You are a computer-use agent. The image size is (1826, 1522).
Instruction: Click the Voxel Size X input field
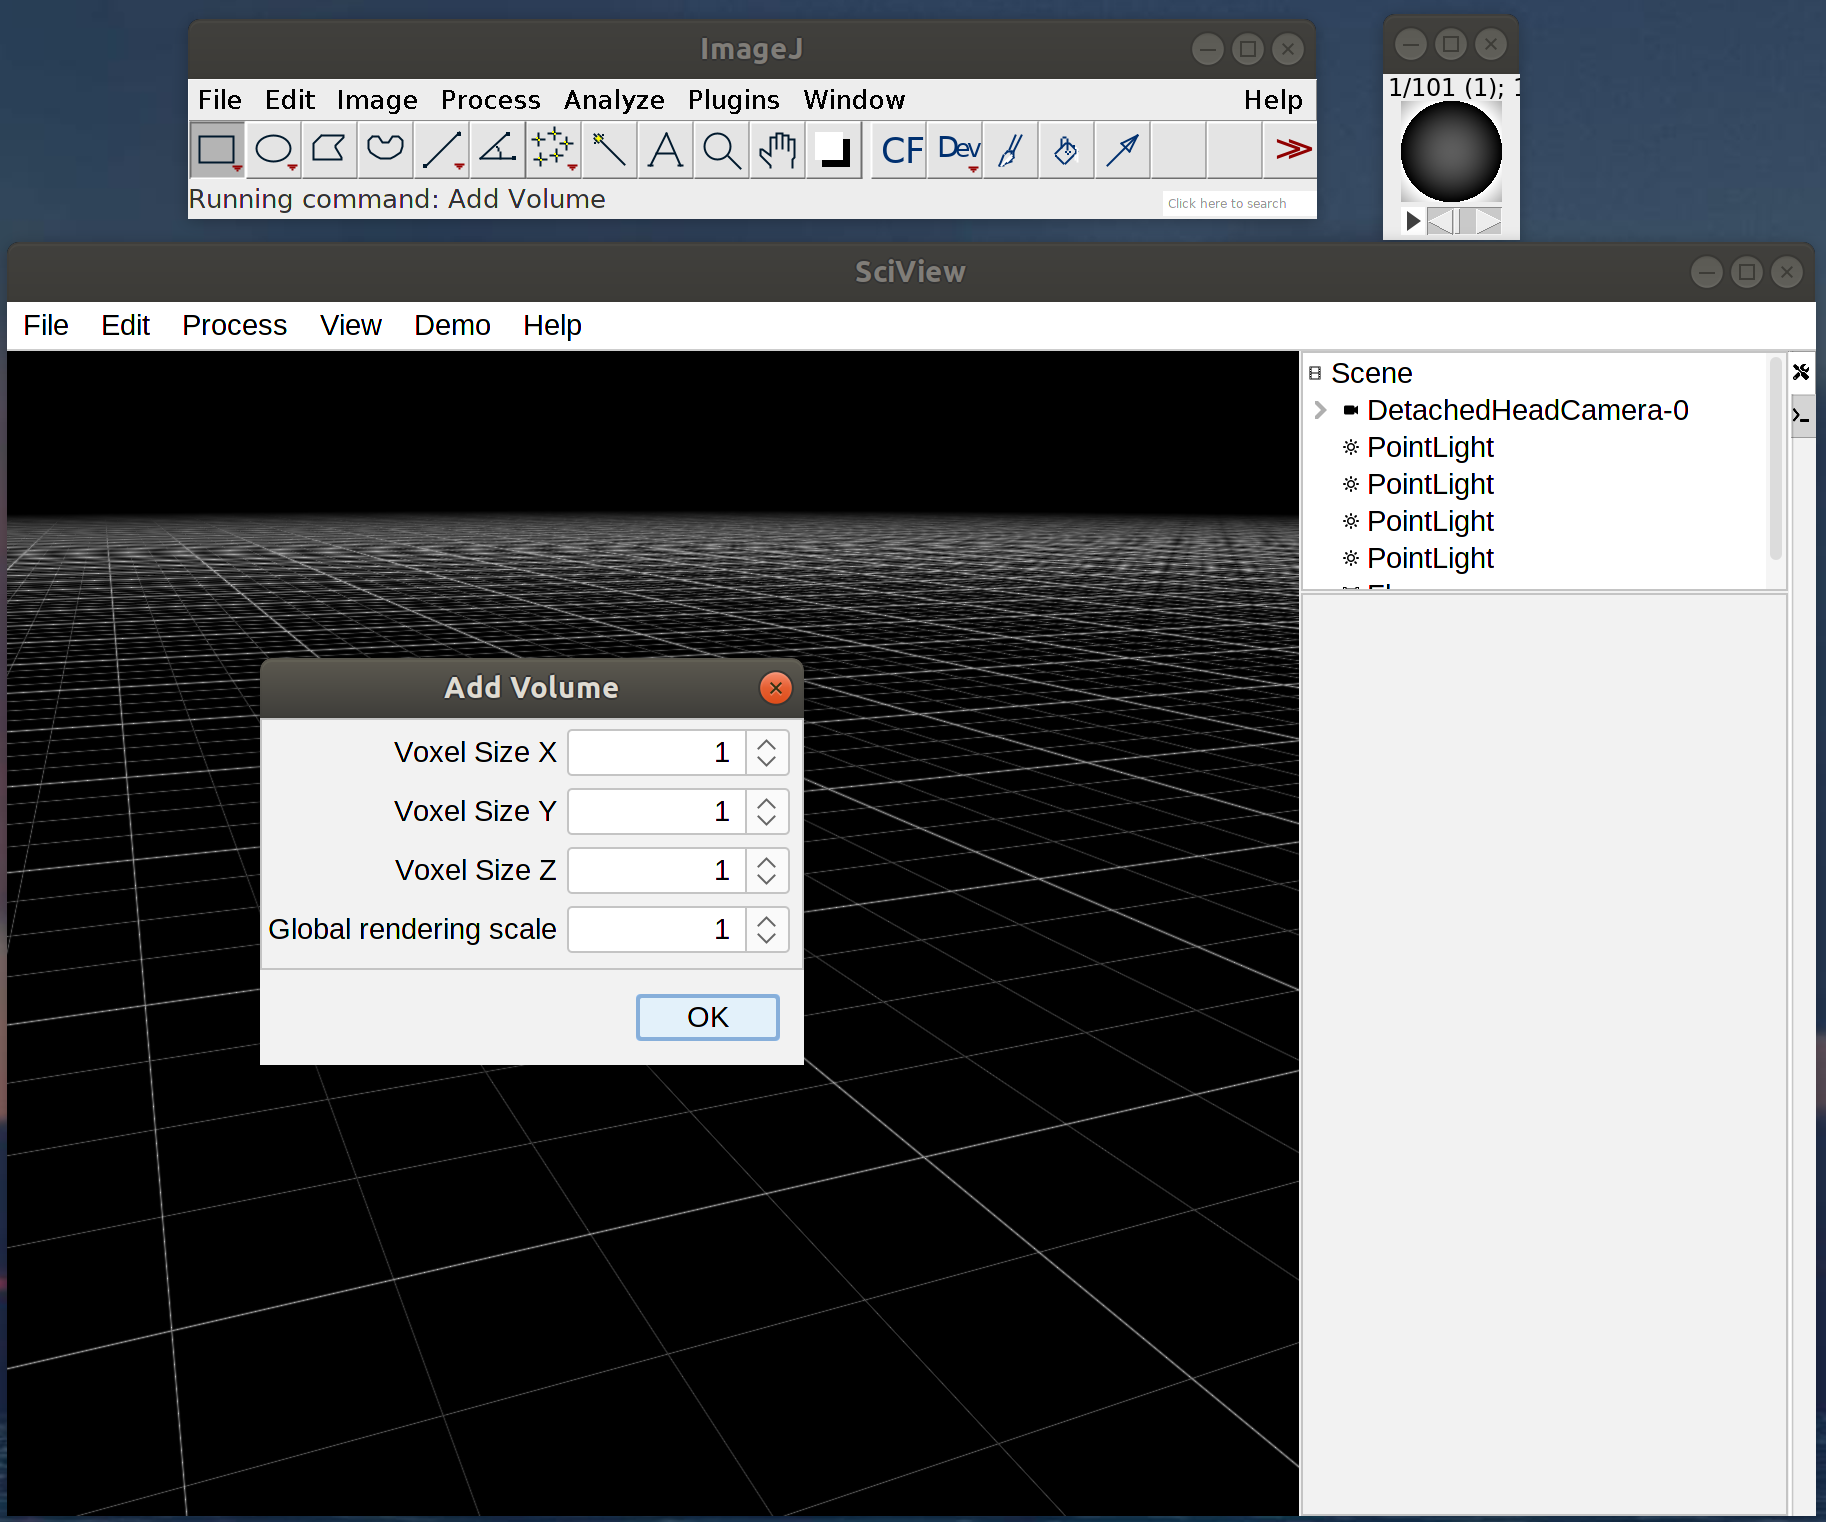(x=657, y=752)
